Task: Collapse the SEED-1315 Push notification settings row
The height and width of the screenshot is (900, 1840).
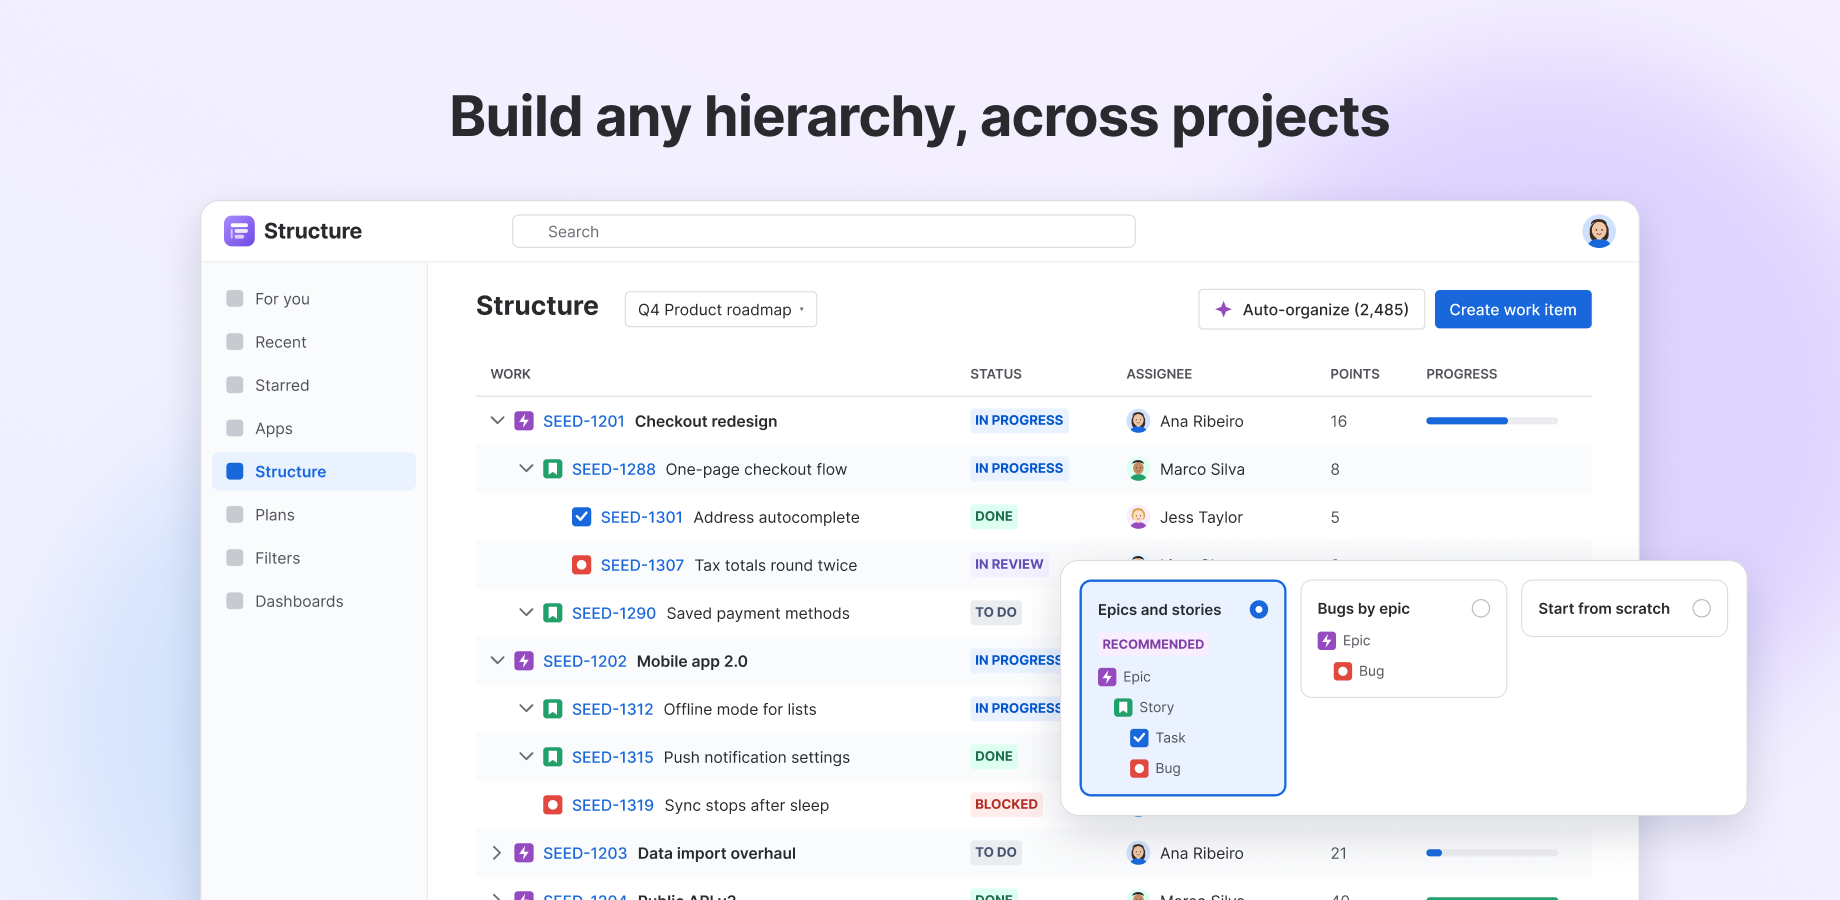Action: tap(526, 757)
